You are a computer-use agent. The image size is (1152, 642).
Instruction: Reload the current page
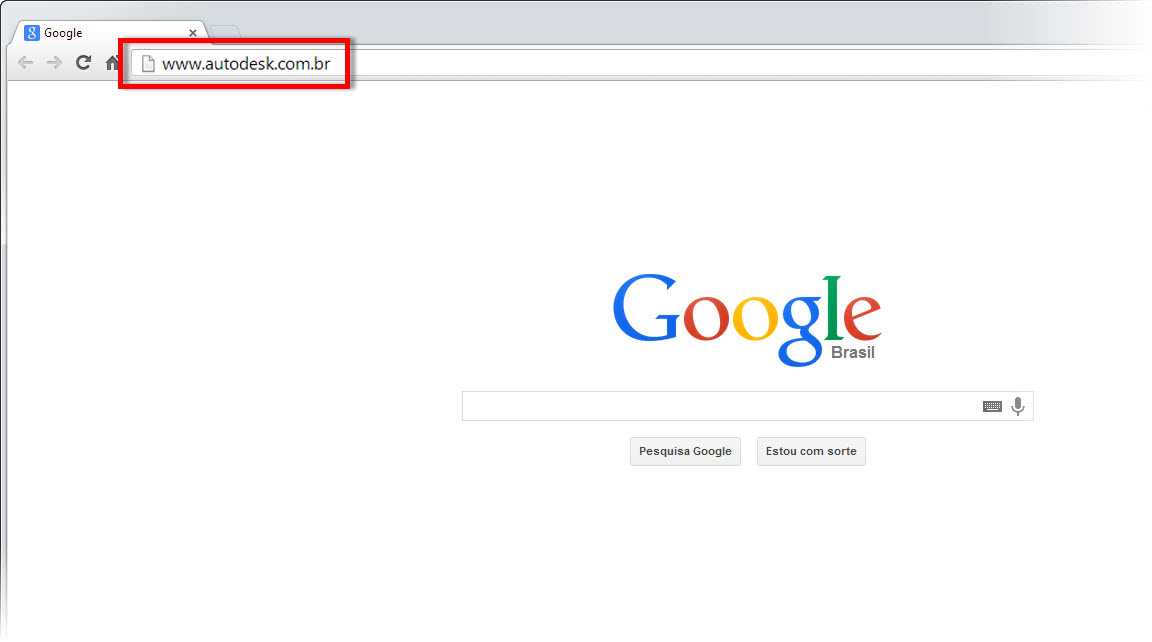(x=83, y=62)
